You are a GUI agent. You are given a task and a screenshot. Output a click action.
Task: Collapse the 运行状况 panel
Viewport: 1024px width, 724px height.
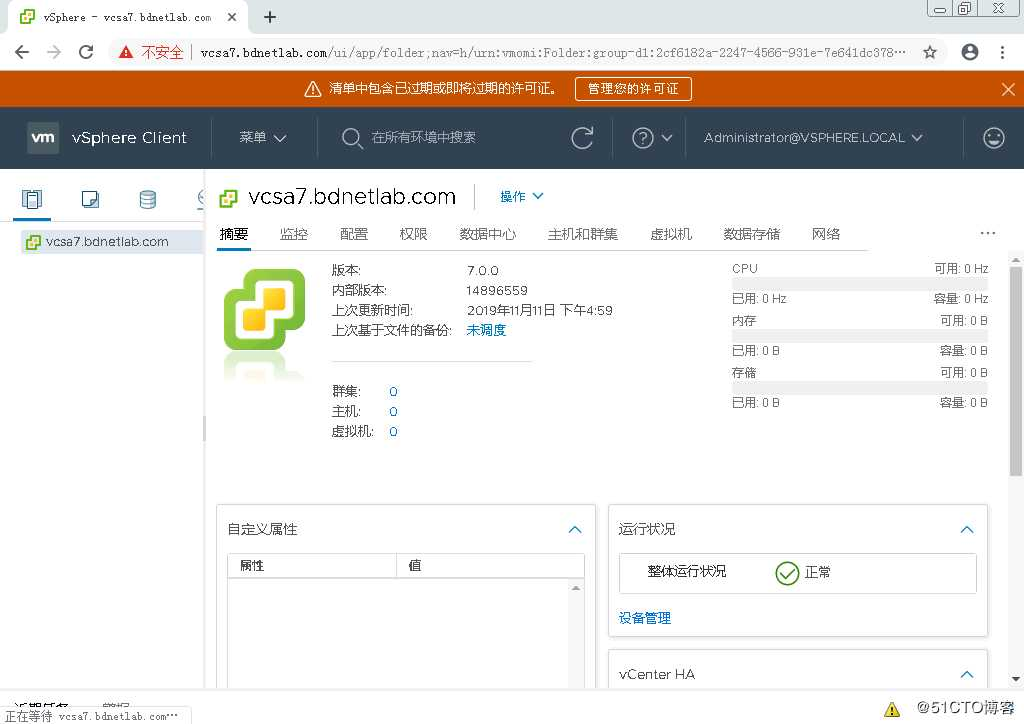click(967, 529)
